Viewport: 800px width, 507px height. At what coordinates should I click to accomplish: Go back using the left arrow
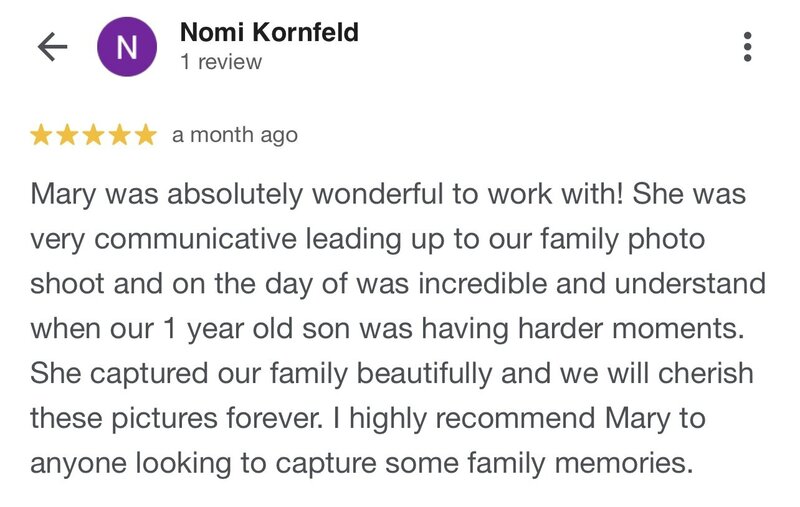[x=53, y=47]
